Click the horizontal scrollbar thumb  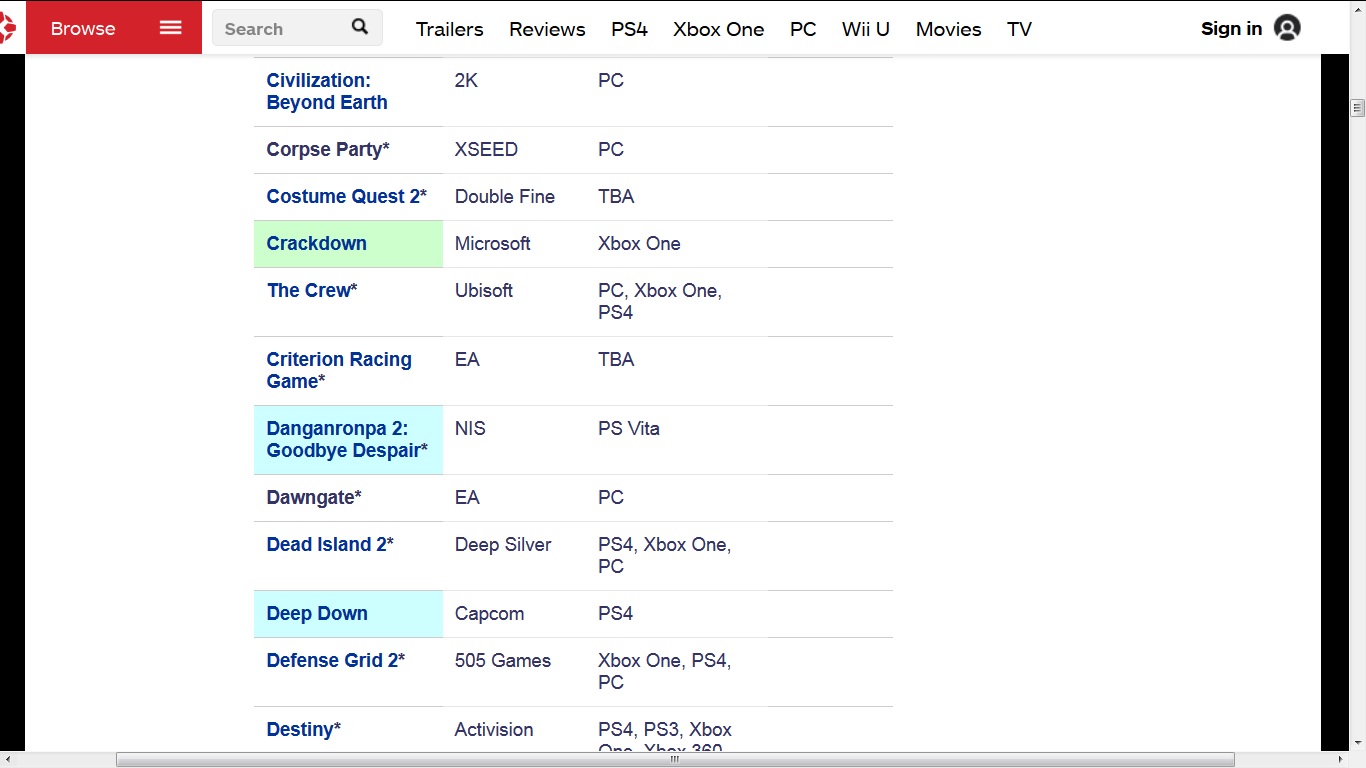point(675,760)
